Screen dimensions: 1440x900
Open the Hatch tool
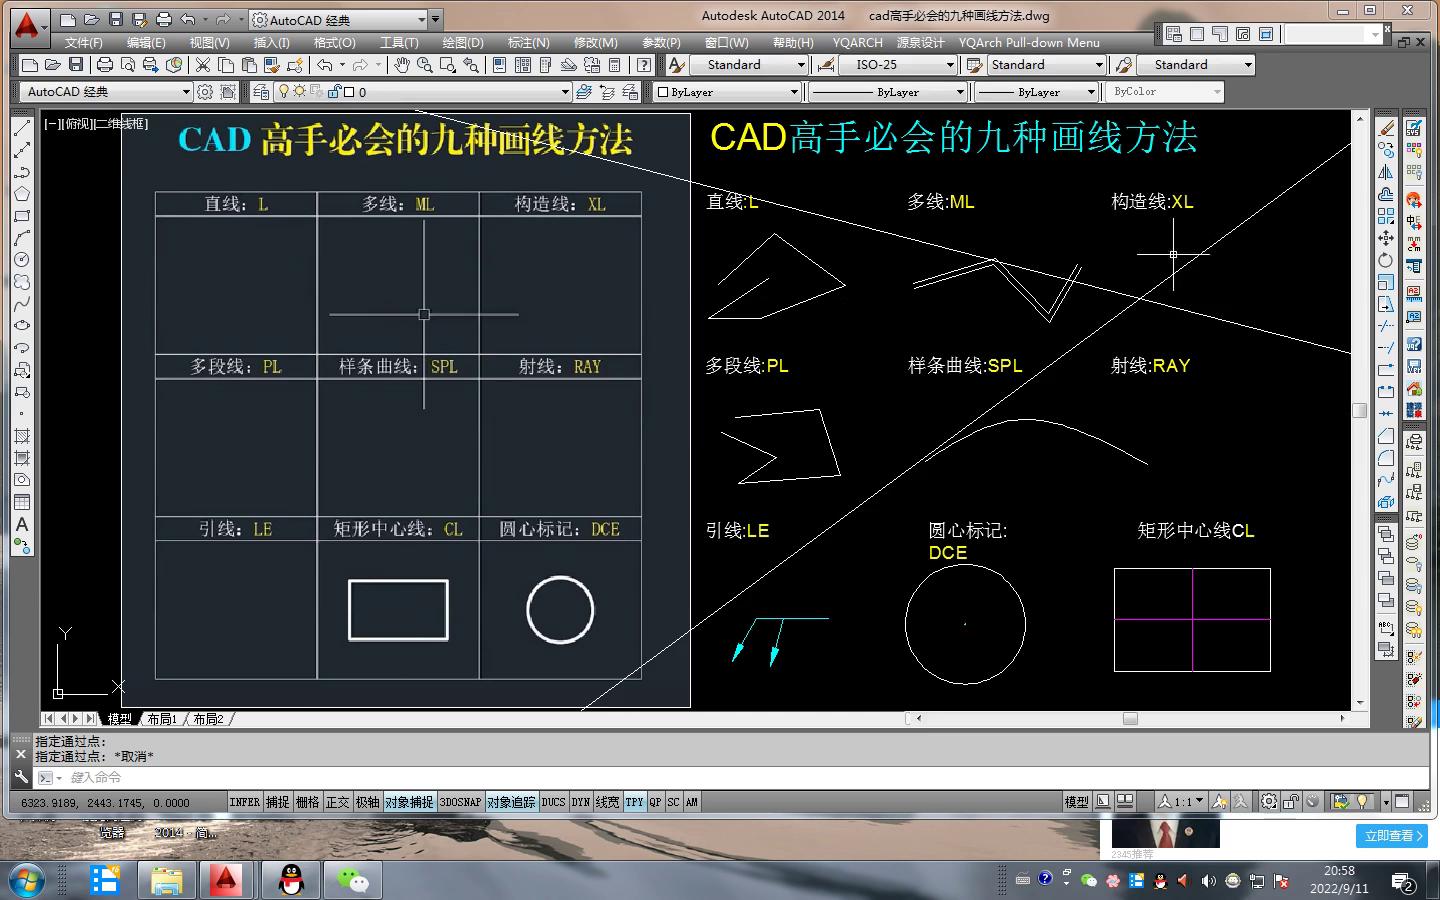[22, 436]
